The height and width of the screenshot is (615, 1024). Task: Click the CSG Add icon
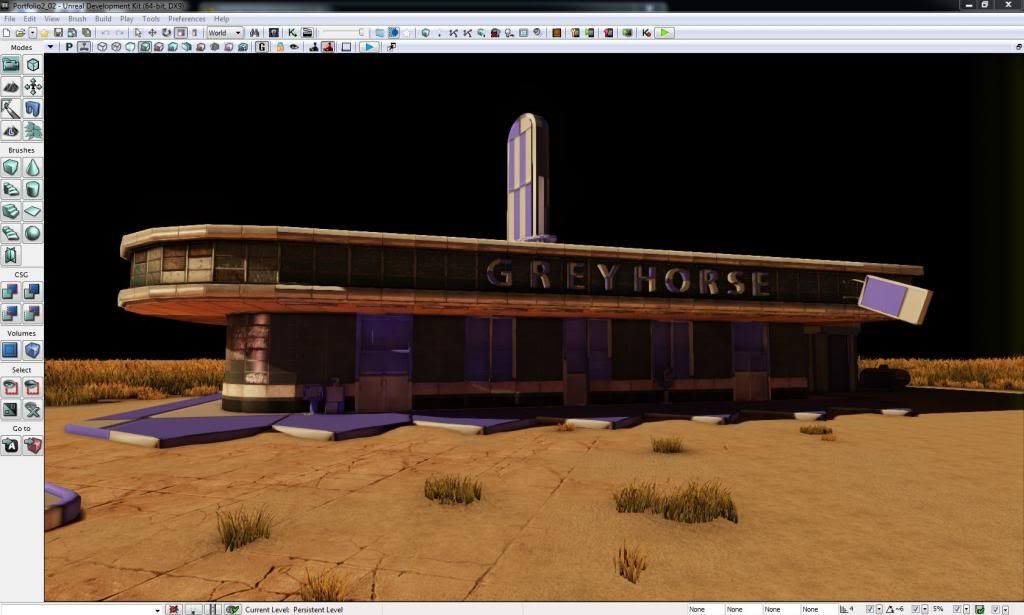(11, 291)
